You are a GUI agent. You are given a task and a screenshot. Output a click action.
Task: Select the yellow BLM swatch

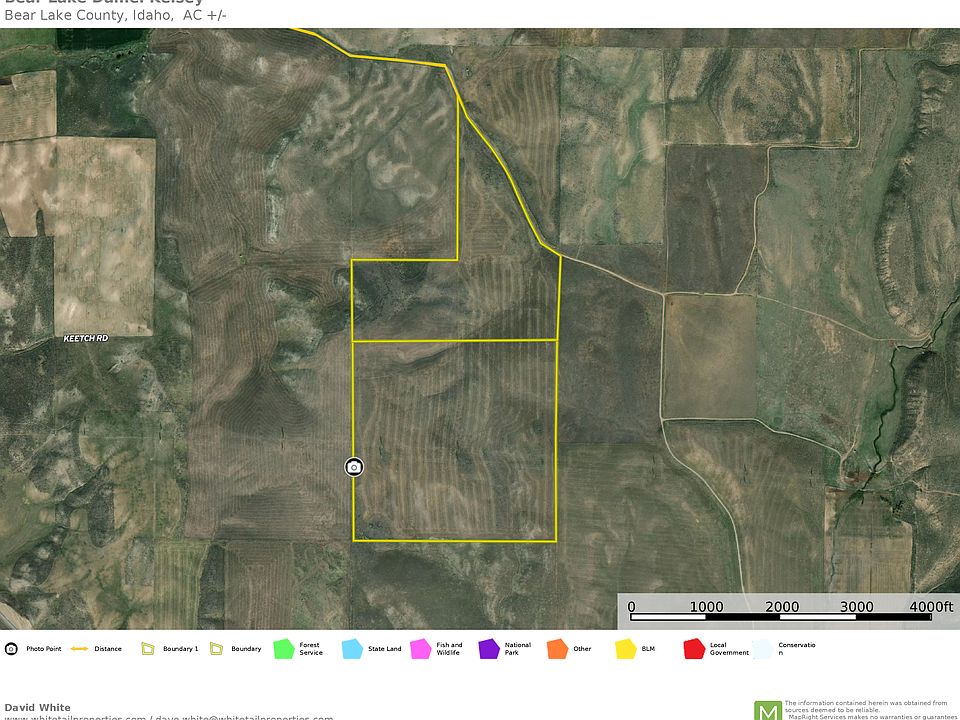pyautogui.click(x=626, y=649)
